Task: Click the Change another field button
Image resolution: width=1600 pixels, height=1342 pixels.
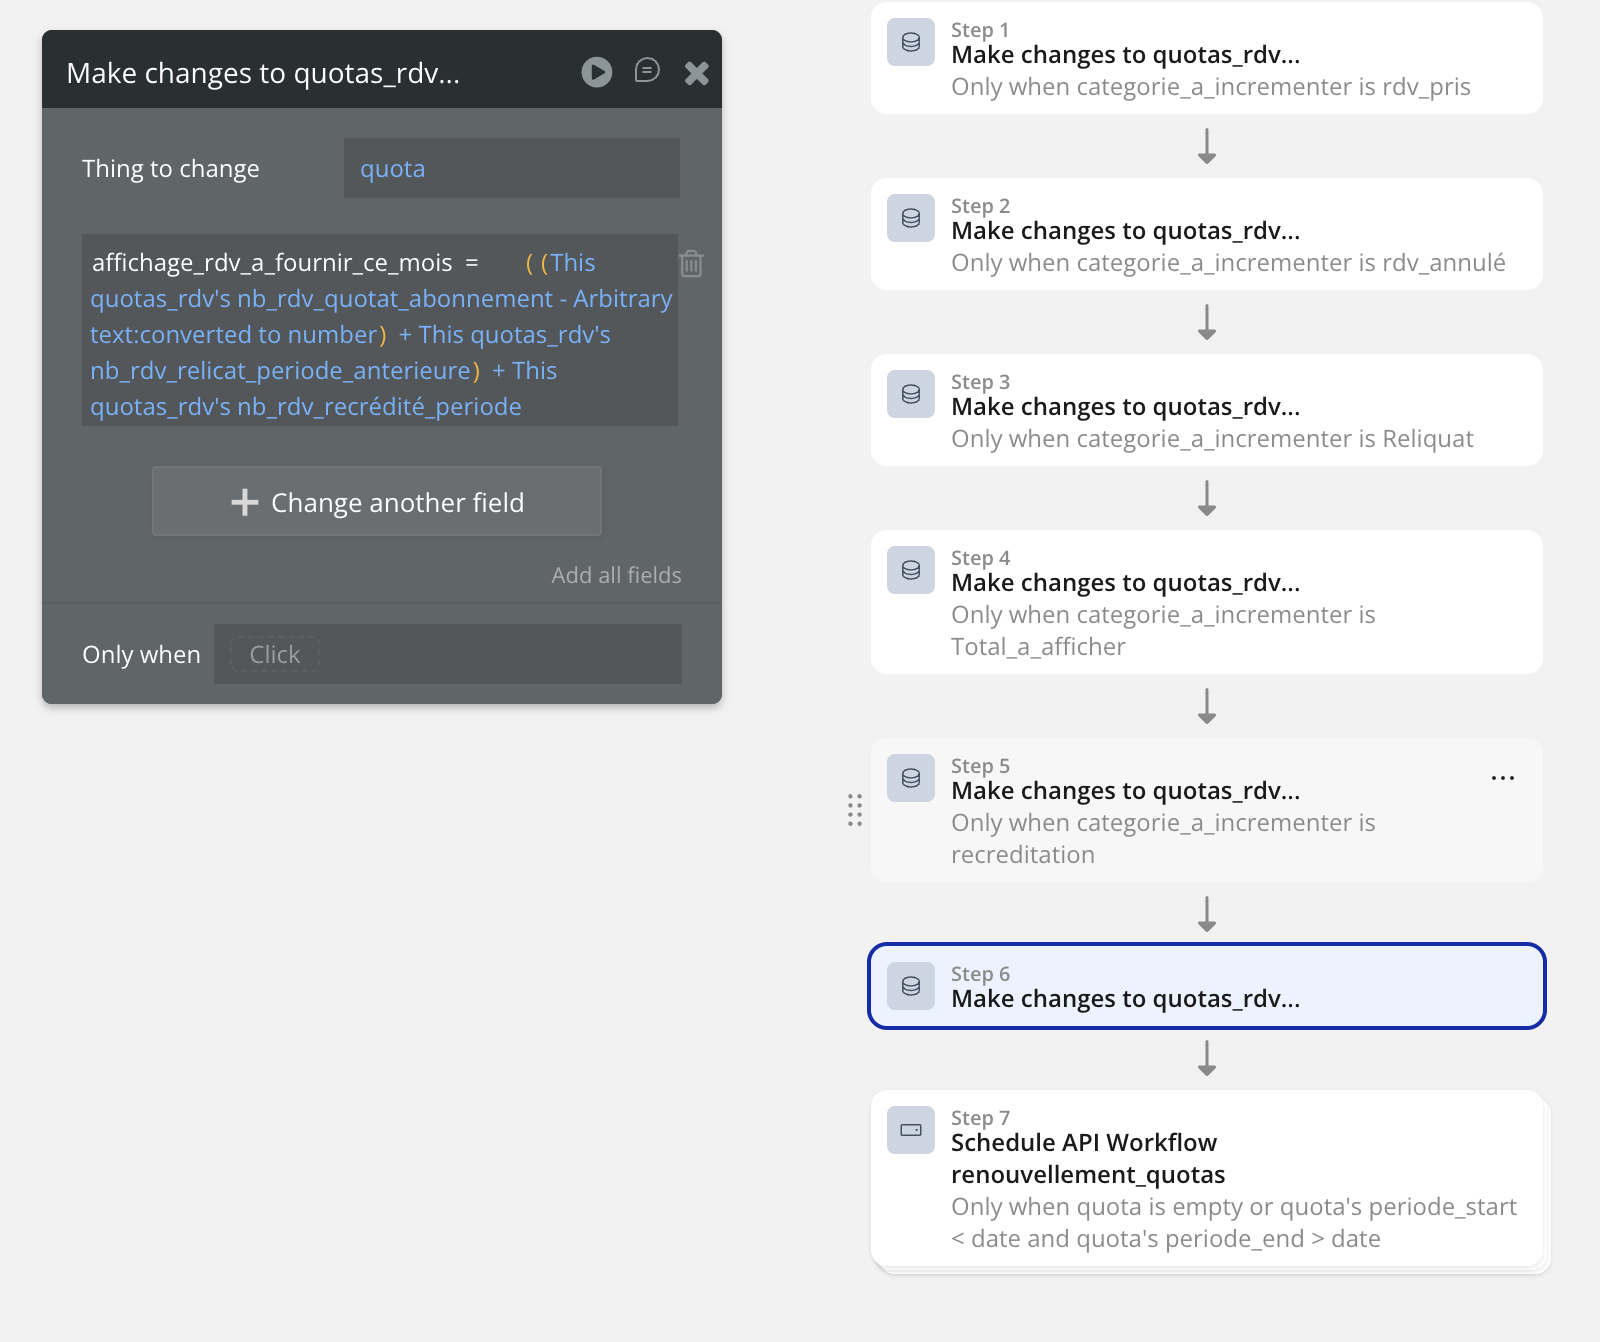Action: pos(377,501)
